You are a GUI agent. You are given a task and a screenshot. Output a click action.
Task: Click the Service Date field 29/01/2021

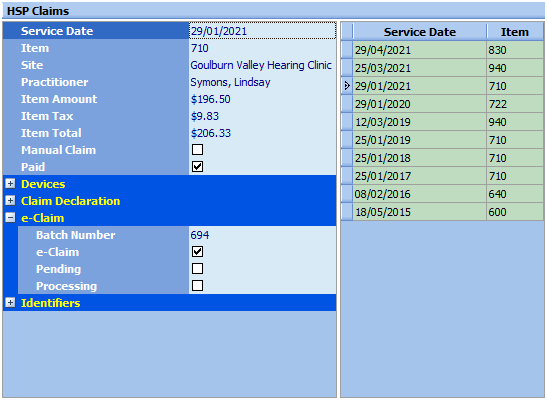(x=262, y=31)
